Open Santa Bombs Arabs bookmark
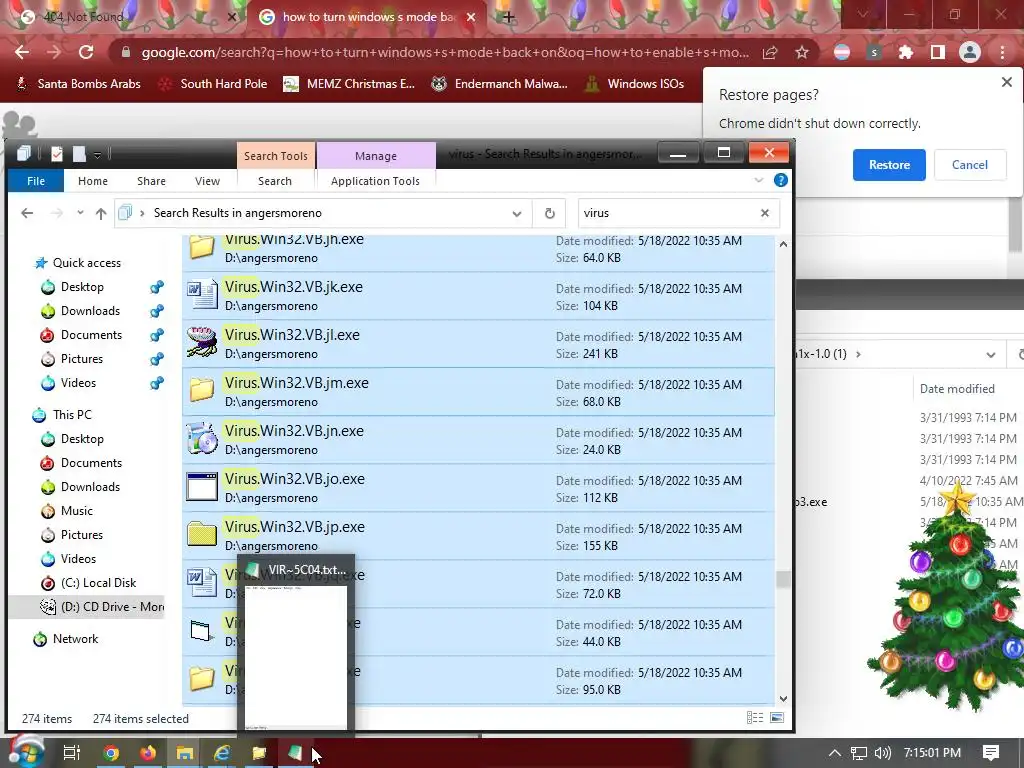This screenshot has width=1024, height=768. point(78,84)
